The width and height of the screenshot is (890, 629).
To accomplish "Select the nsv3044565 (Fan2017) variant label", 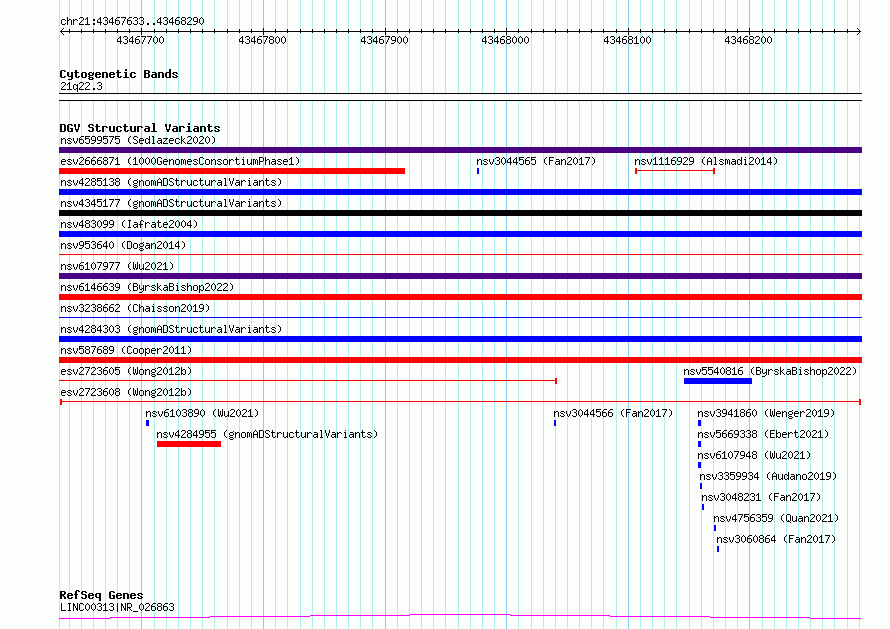I will [x=536, y=161].
